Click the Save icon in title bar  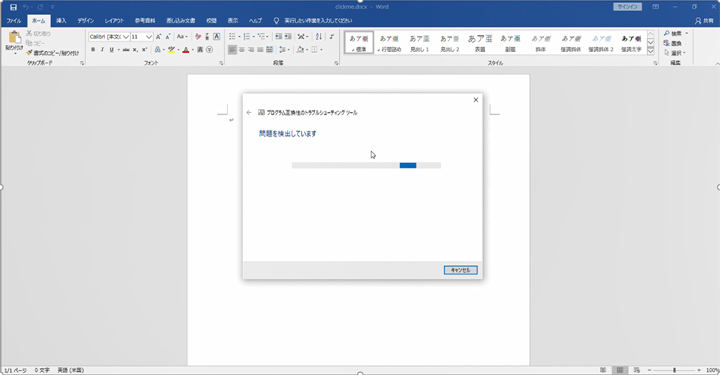(13, 7)
